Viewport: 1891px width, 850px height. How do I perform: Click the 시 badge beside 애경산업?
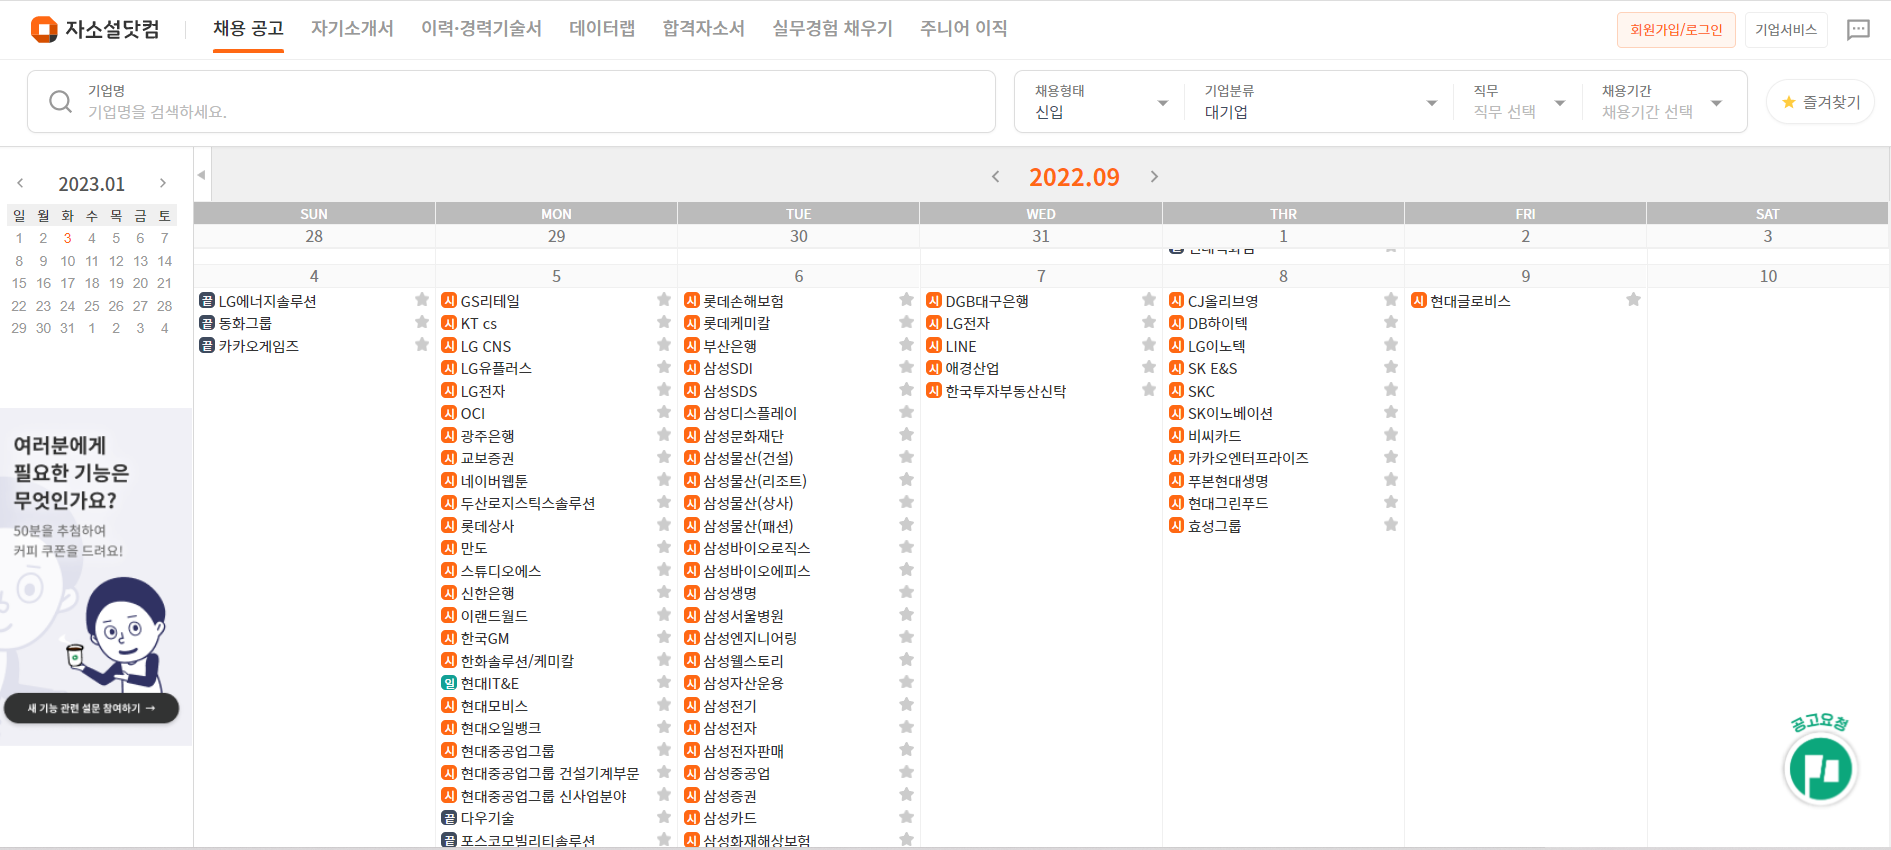[934, 368]
